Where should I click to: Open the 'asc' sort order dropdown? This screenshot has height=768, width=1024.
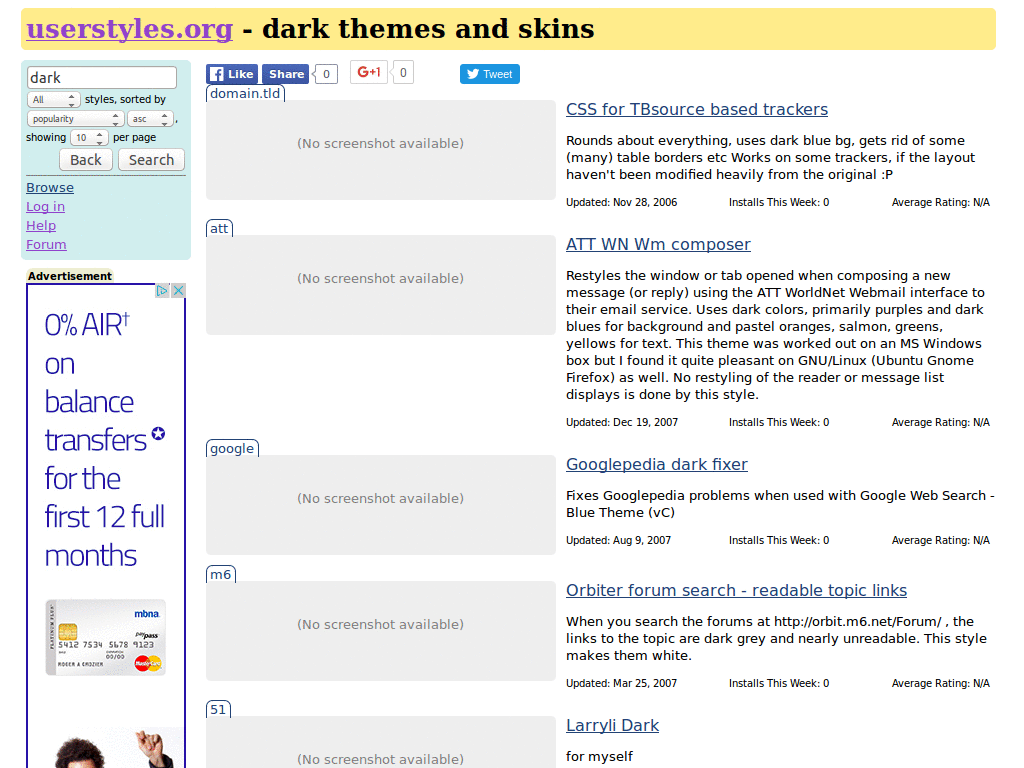tap(150, 119)
